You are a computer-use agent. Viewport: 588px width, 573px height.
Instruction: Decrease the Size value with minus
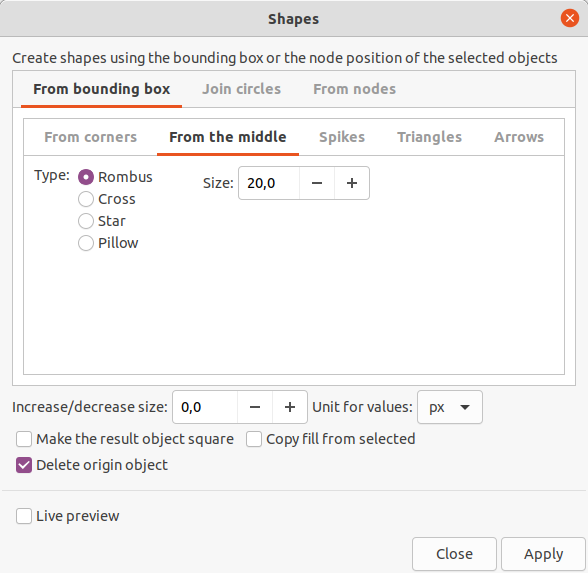click(x=317, y=183)
